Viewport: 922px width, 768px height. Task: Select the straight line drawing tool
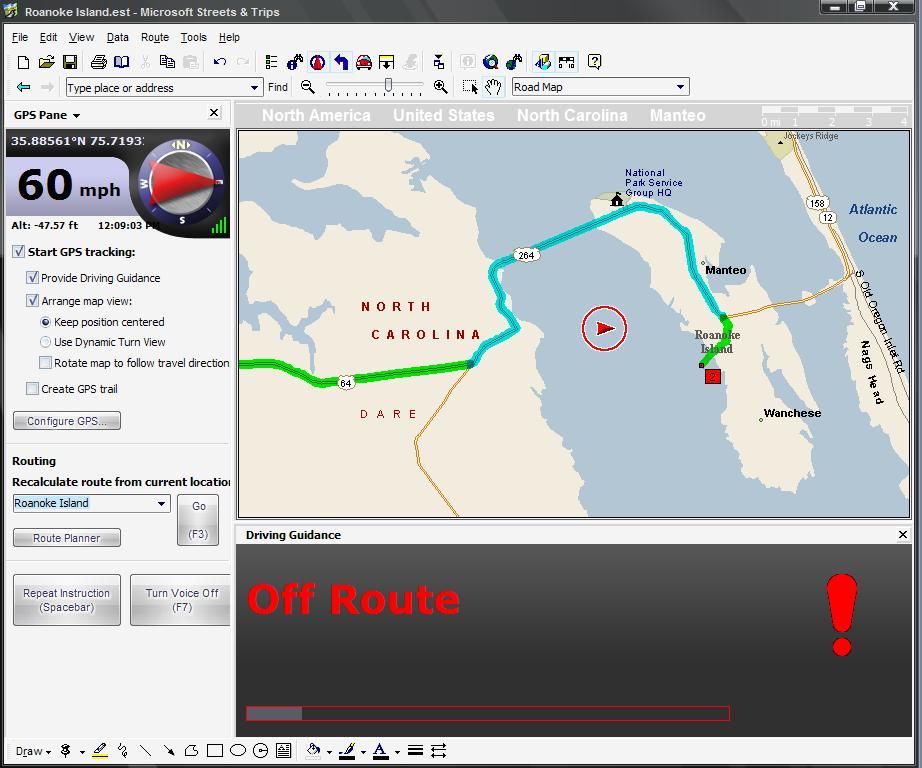pyautogui.click(x=145, y=750)
